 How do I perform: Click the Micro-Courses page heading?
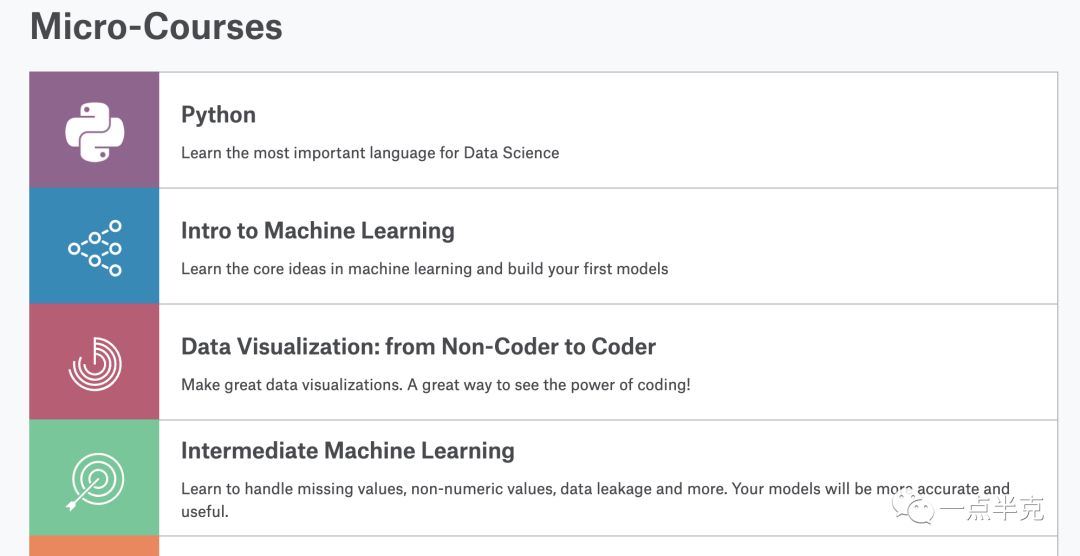(156, 26)
